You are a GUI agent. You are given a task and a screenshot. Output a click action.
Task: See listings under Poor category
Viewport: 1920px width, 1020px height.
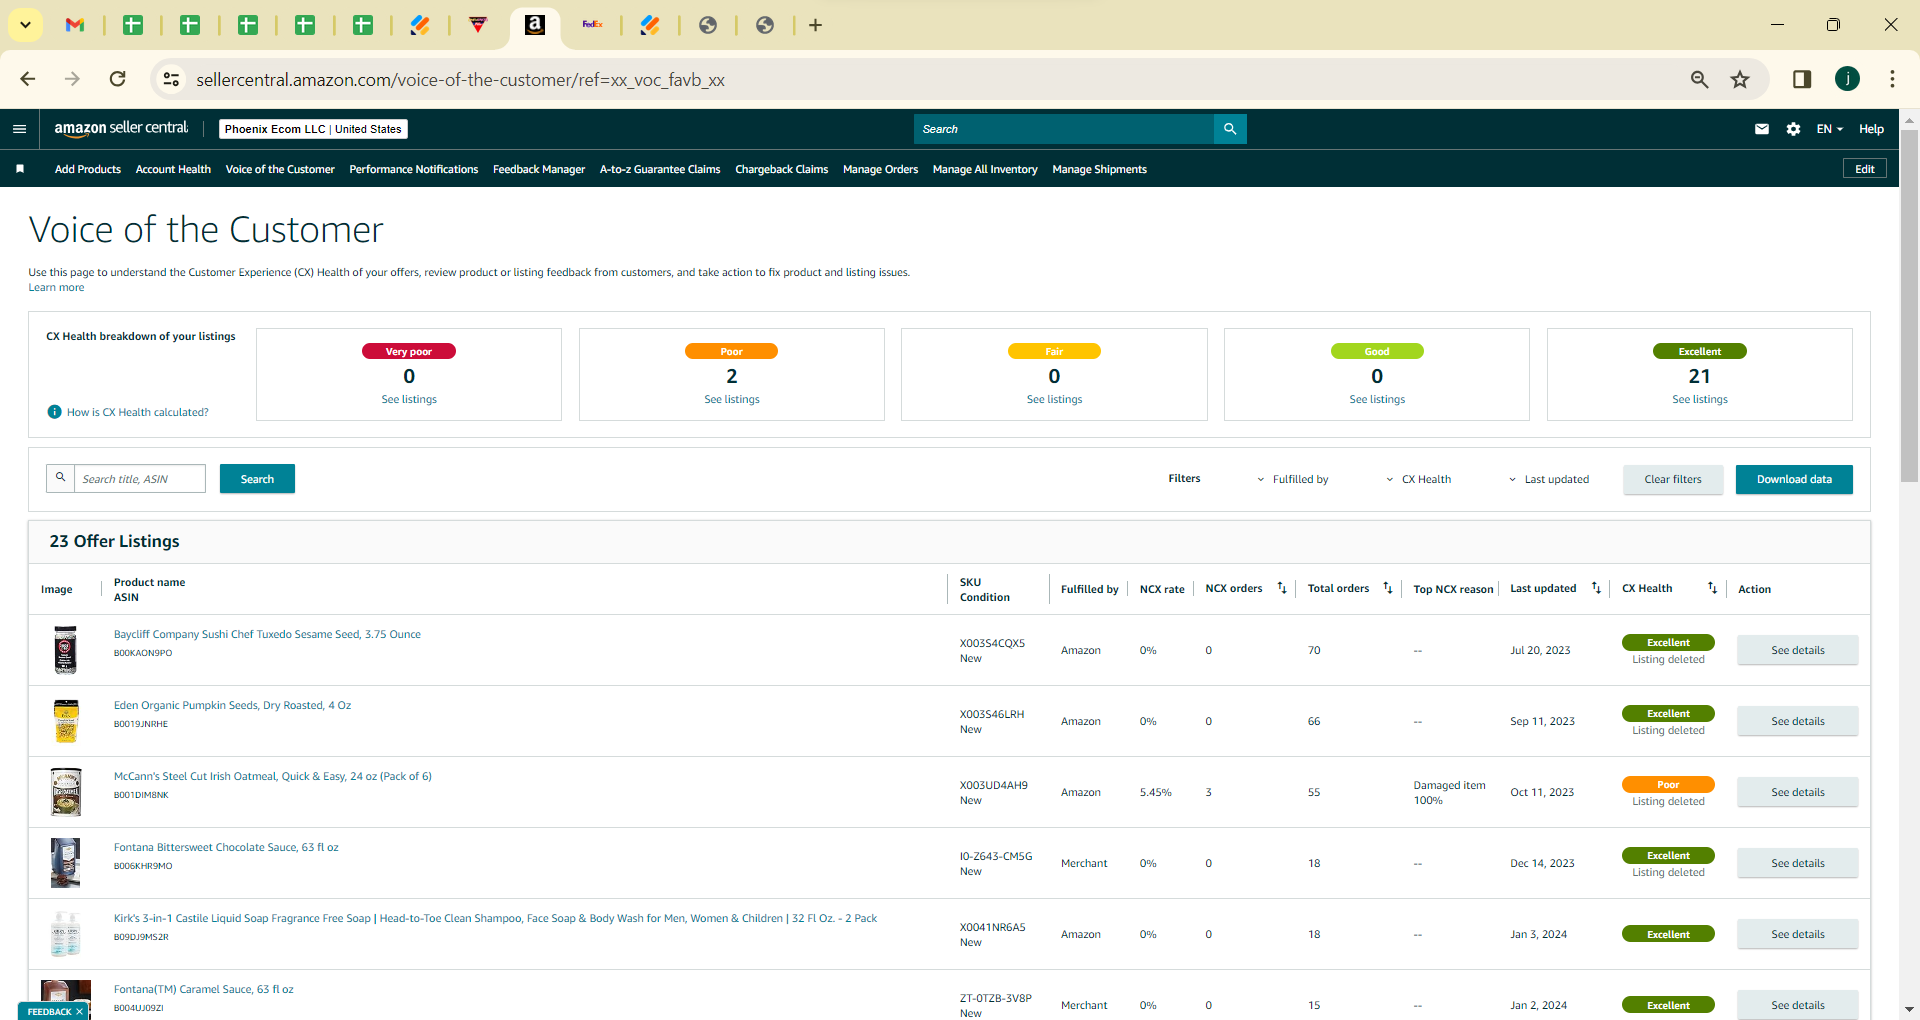point(732,399)
